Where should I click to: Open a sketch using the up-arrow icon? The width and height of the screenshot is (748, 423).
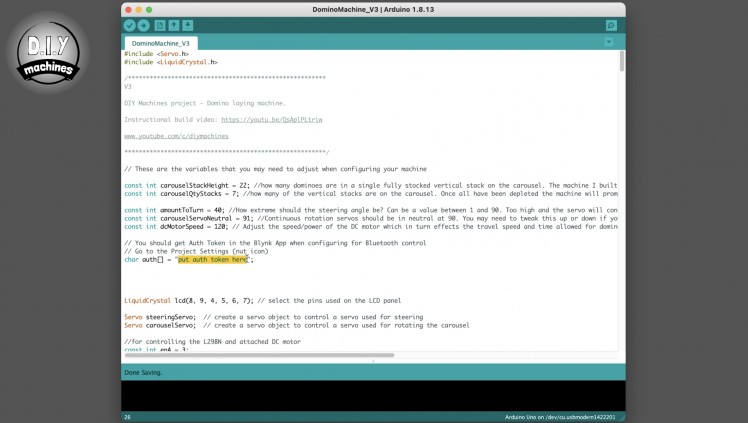click(x=175, y=25)
